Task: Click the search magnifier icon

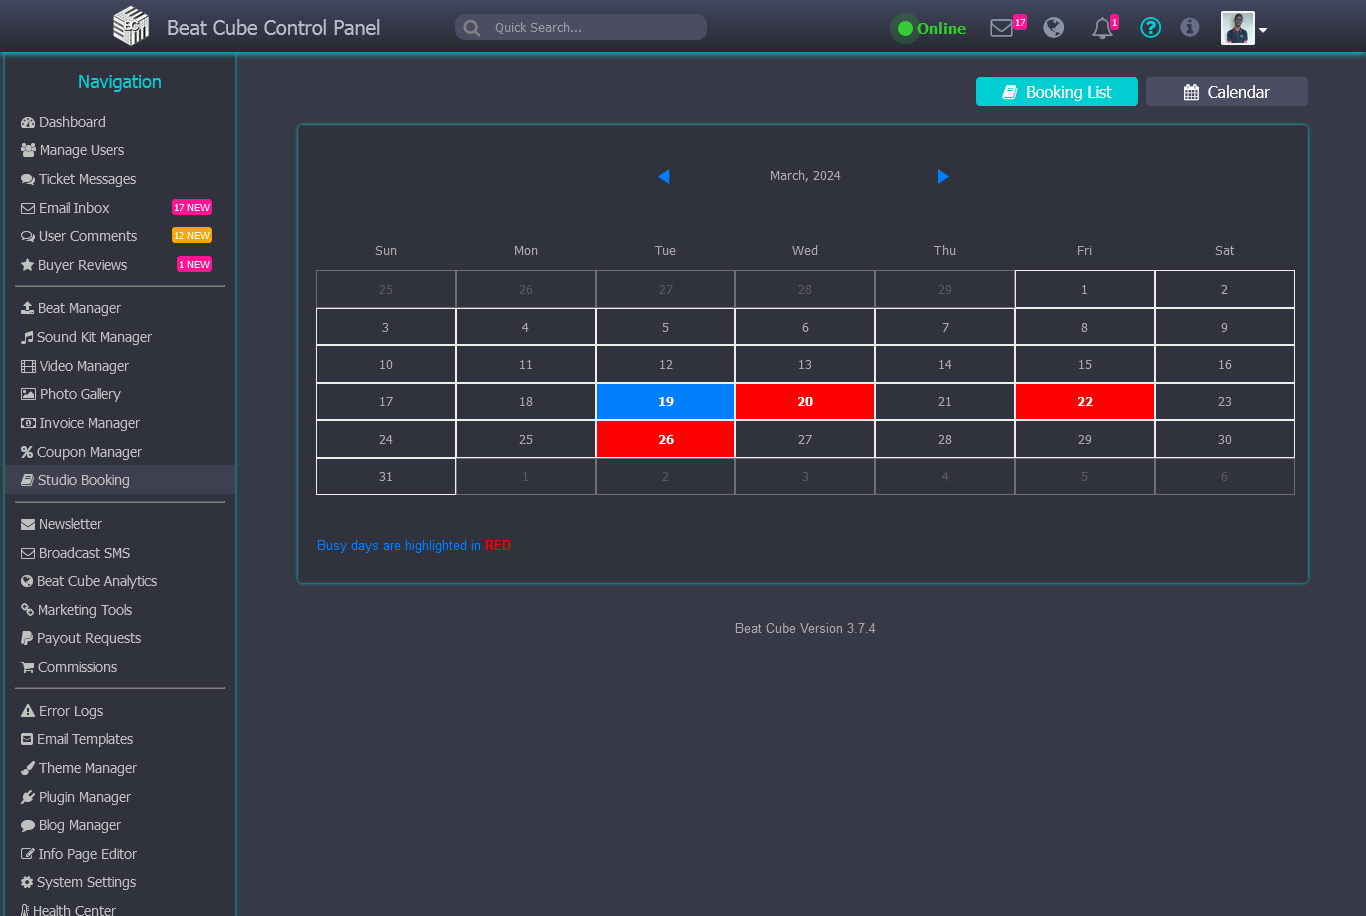Action: 472,28
